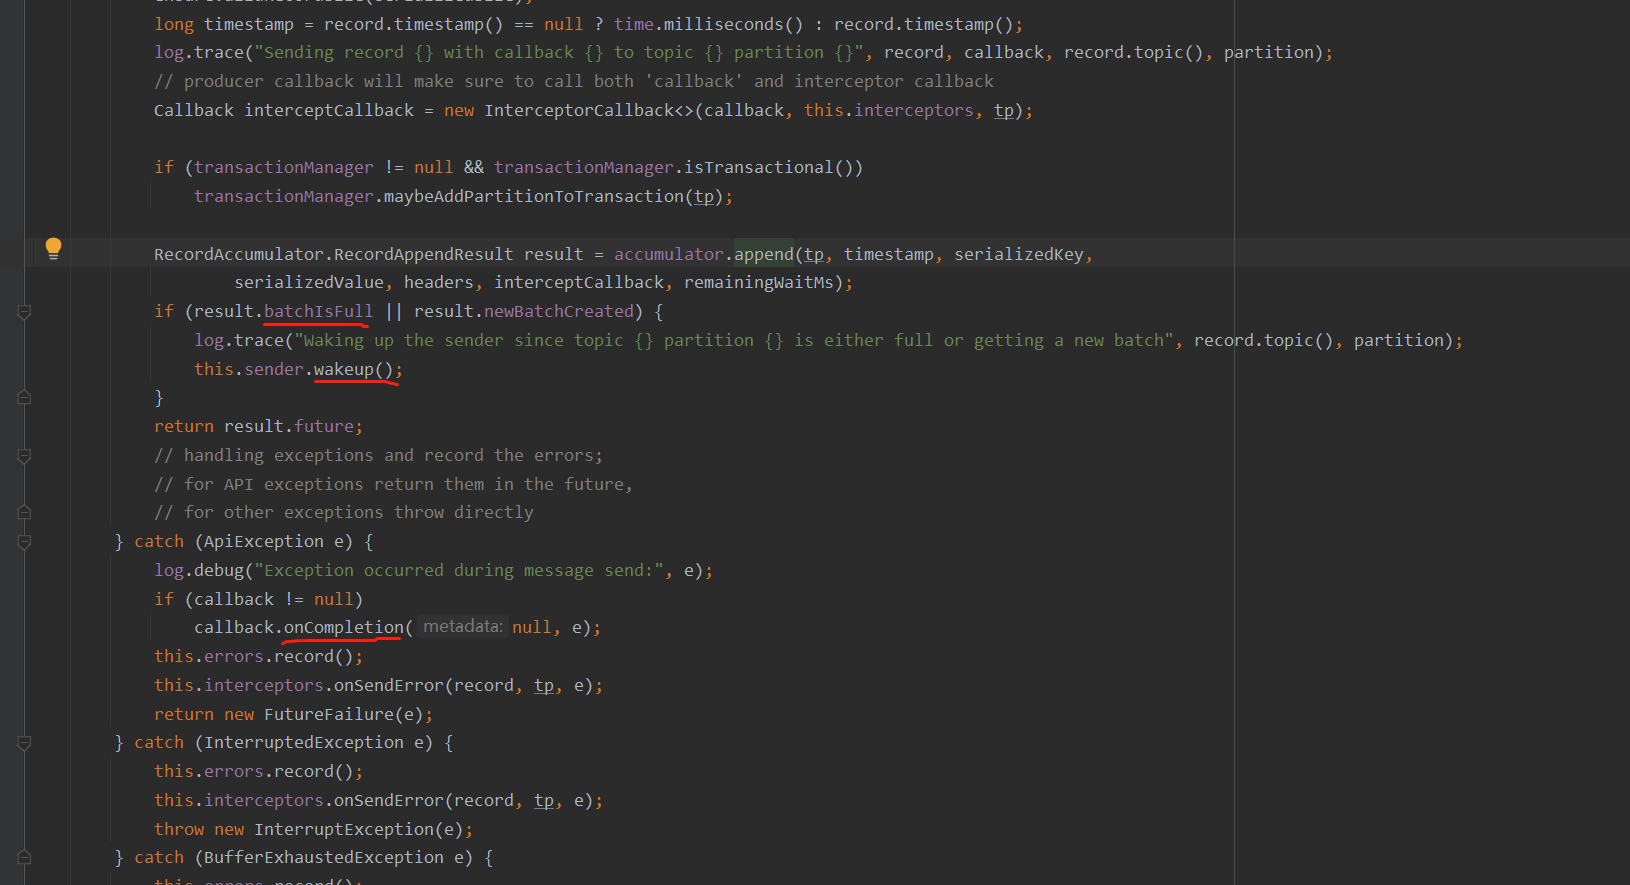Click fold end marker at closing brace after wakeup
The width and height of the screenshot is (1630, 885).
coord(25,398)
